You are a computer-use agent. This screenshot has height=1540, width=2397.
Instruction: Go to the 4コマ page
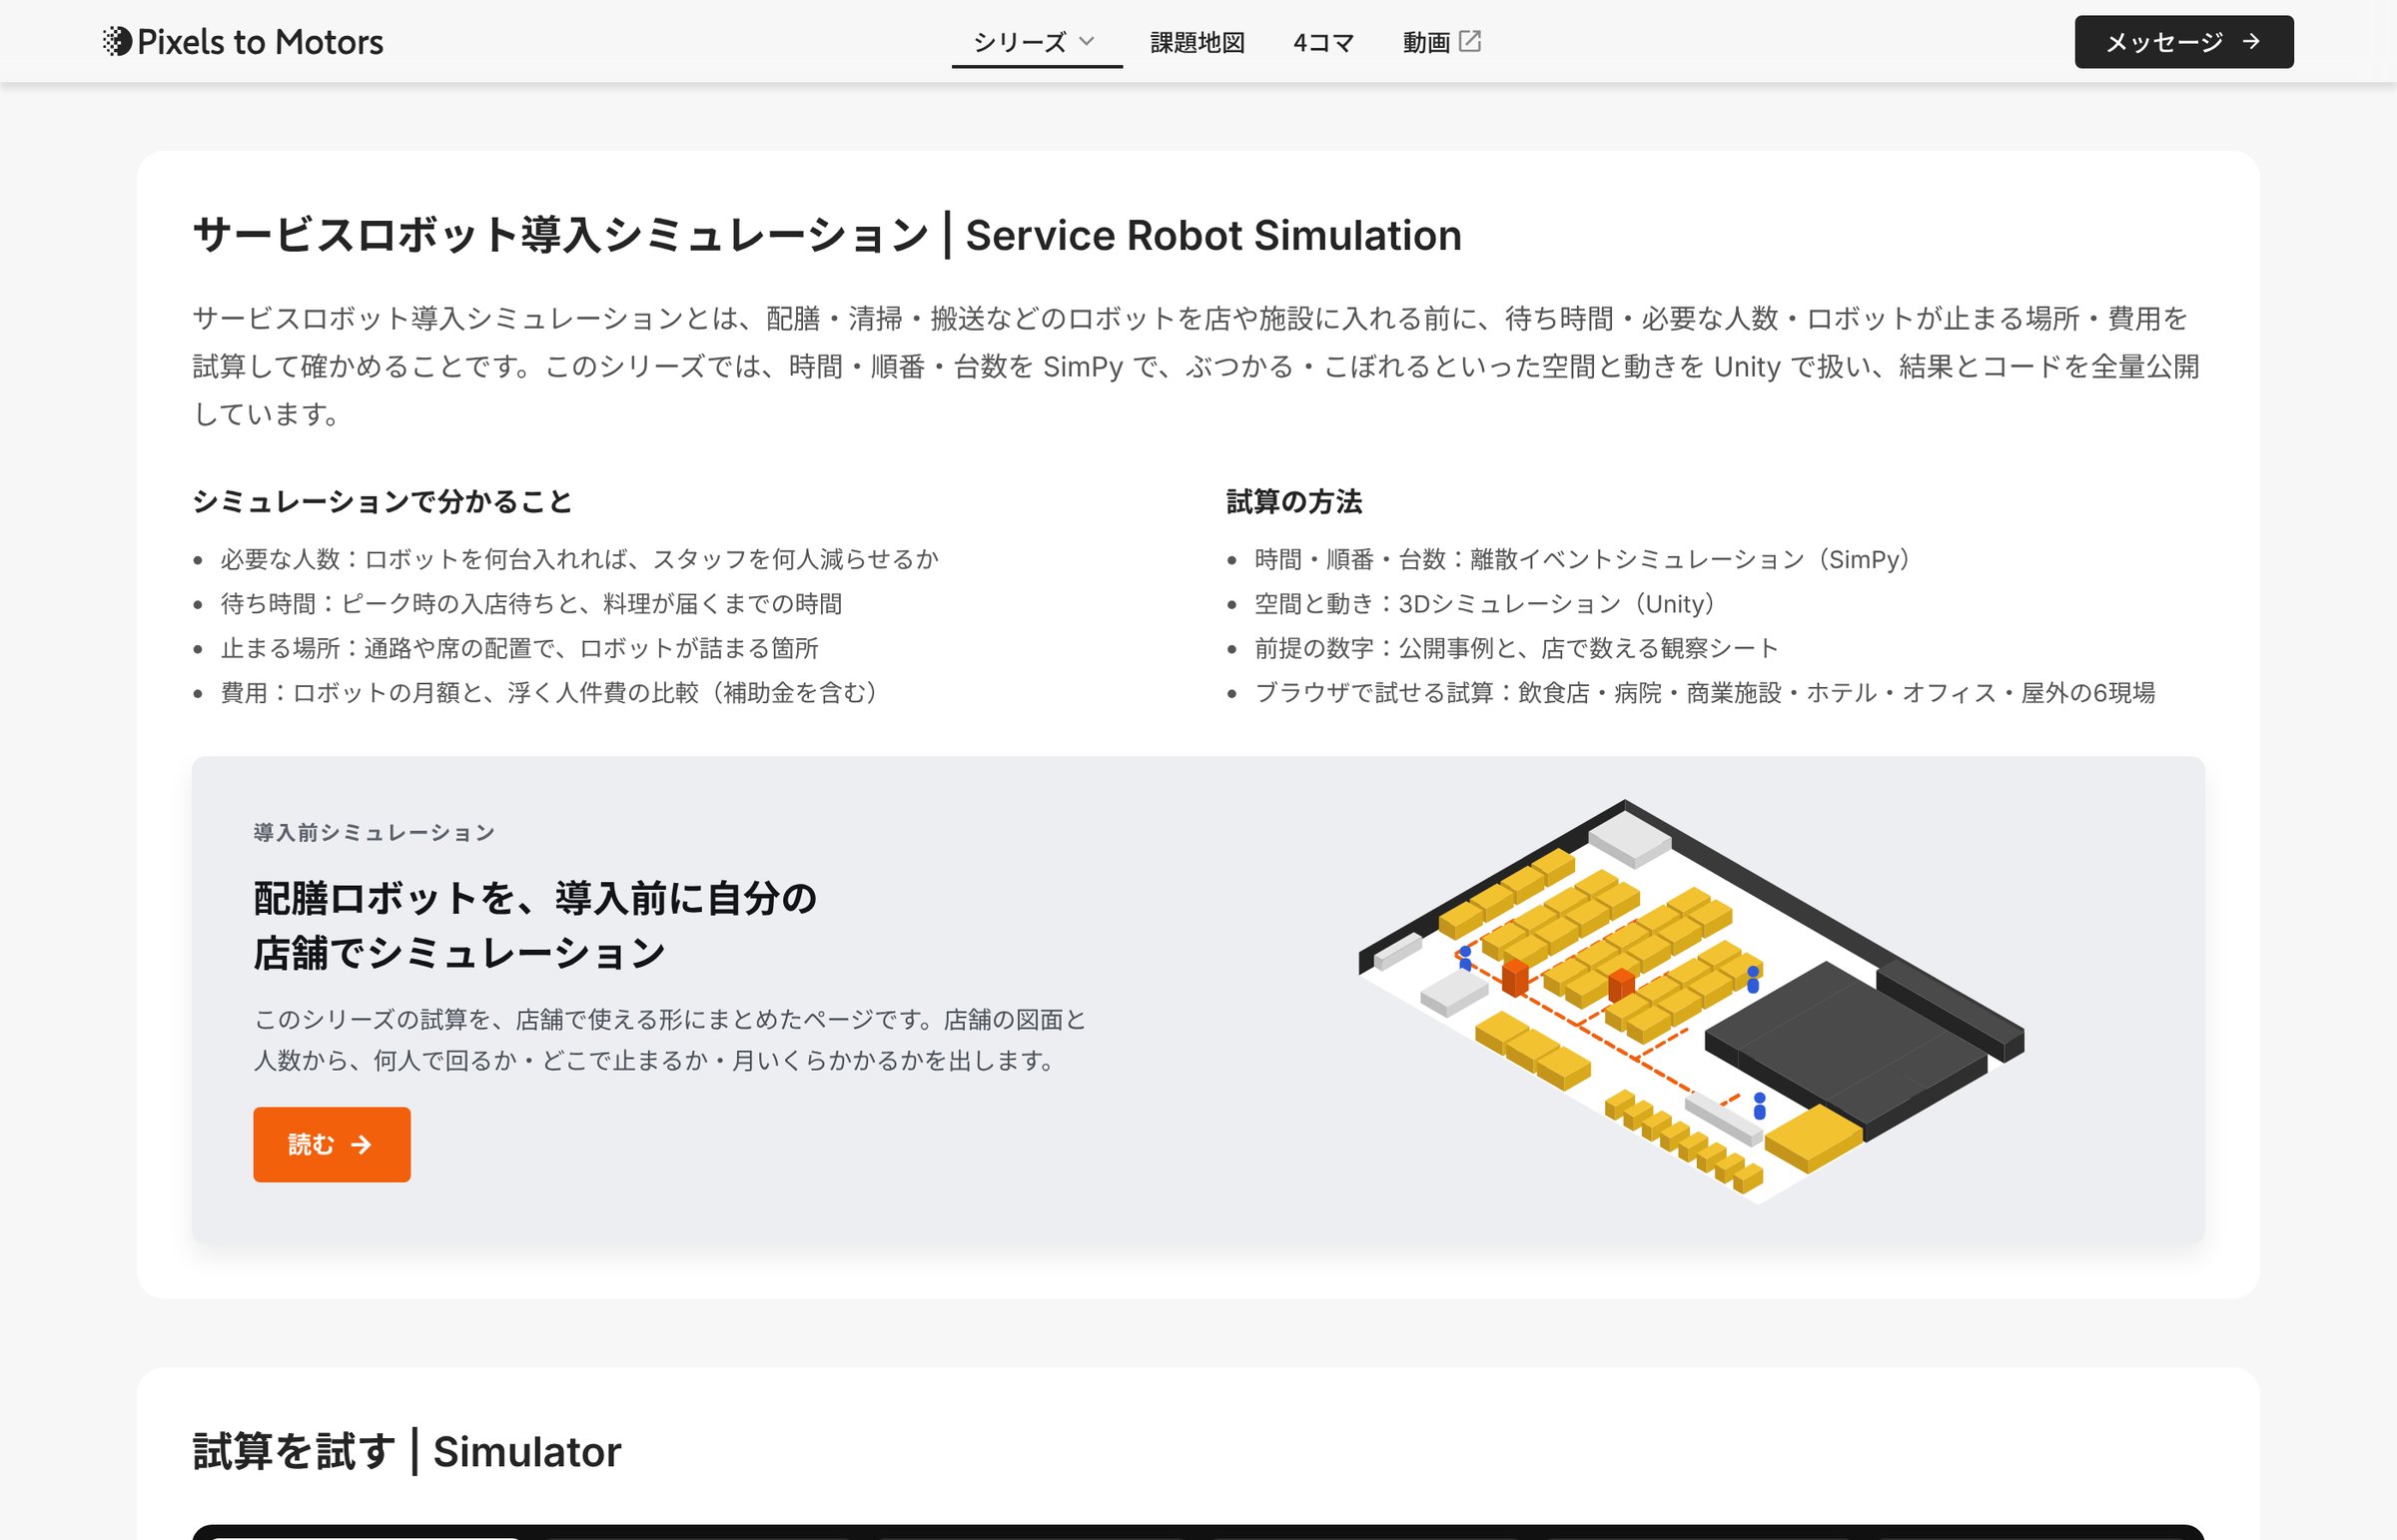coord(1323,42)
